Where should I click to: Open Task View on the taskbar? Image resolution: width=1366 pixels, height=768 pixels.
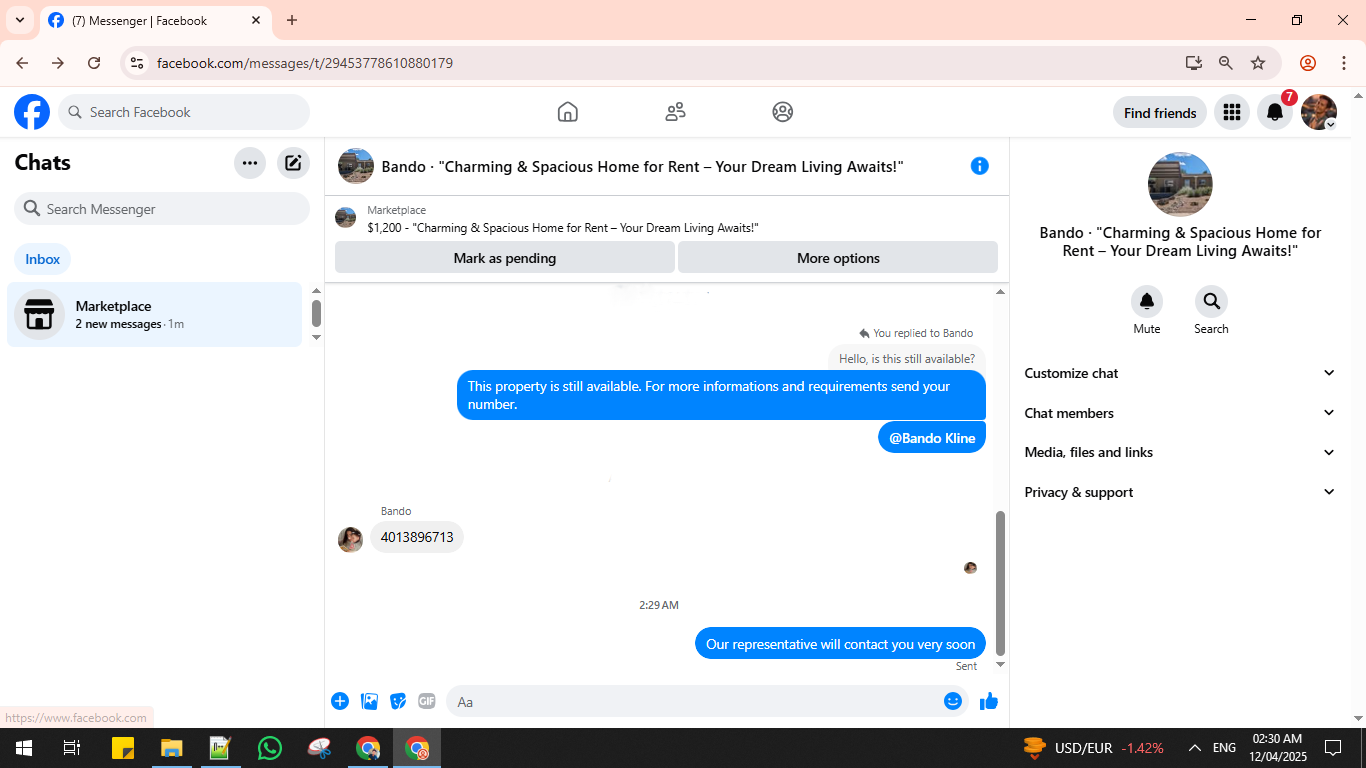(x=71, y=748)
